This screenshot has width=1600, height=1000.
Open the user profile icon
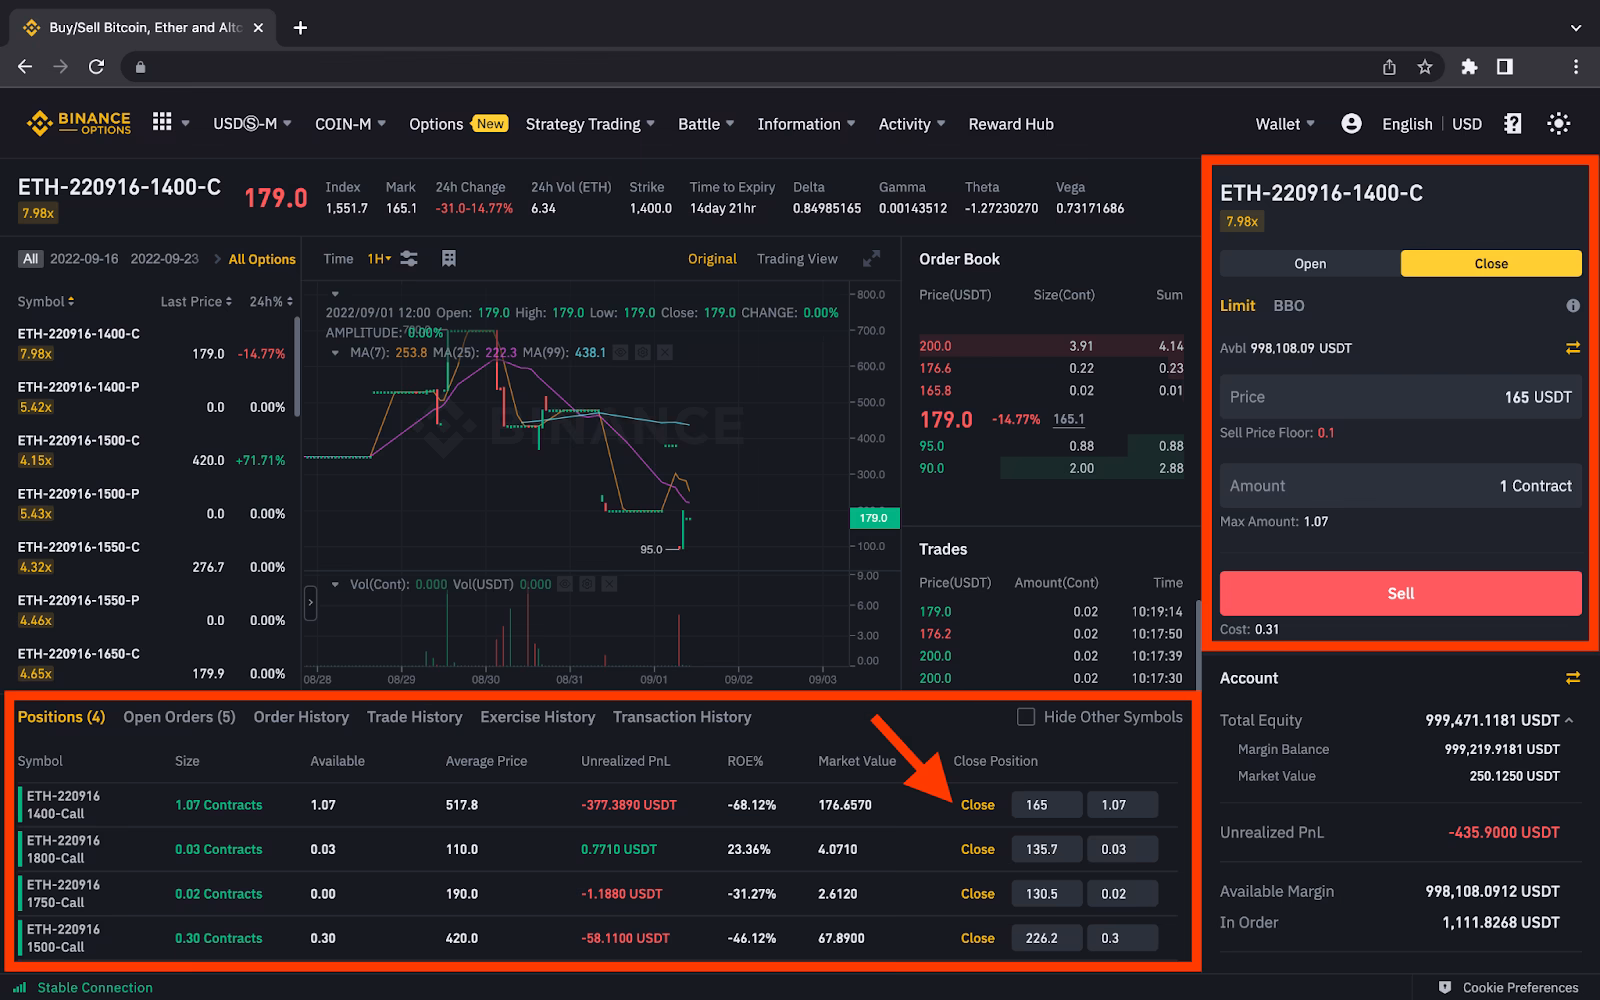coord(1351,123)
